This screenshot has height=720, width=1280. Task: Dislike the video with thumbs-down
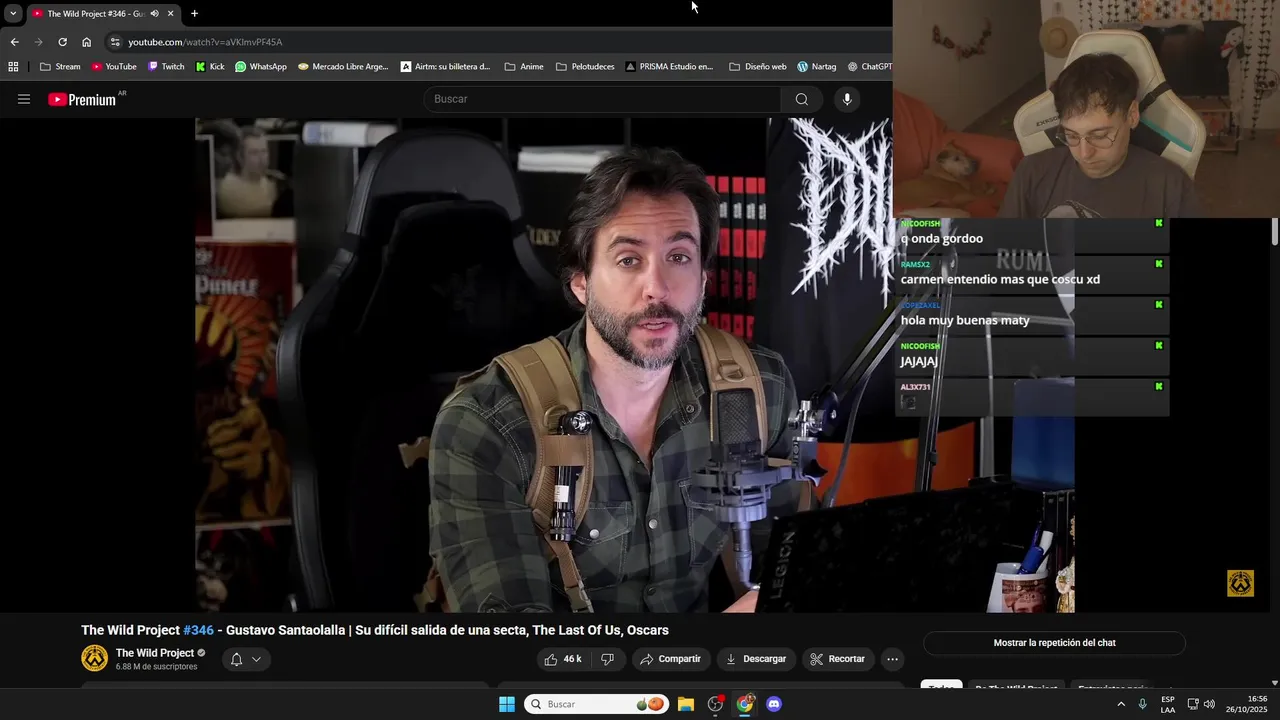tap(607, 659)
